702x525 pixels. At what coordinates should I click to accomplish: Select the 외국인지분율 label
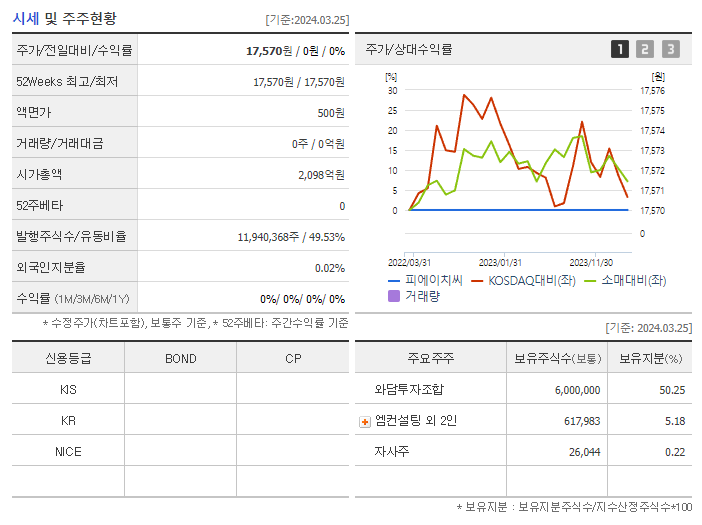[51, 267]
